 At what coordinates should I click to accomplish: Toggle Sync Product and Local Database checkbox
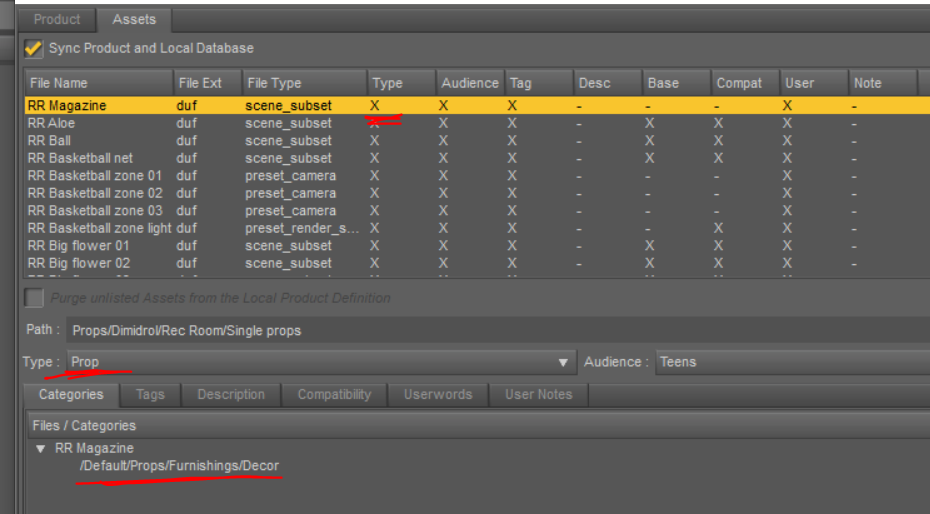(x=33, y=48)
